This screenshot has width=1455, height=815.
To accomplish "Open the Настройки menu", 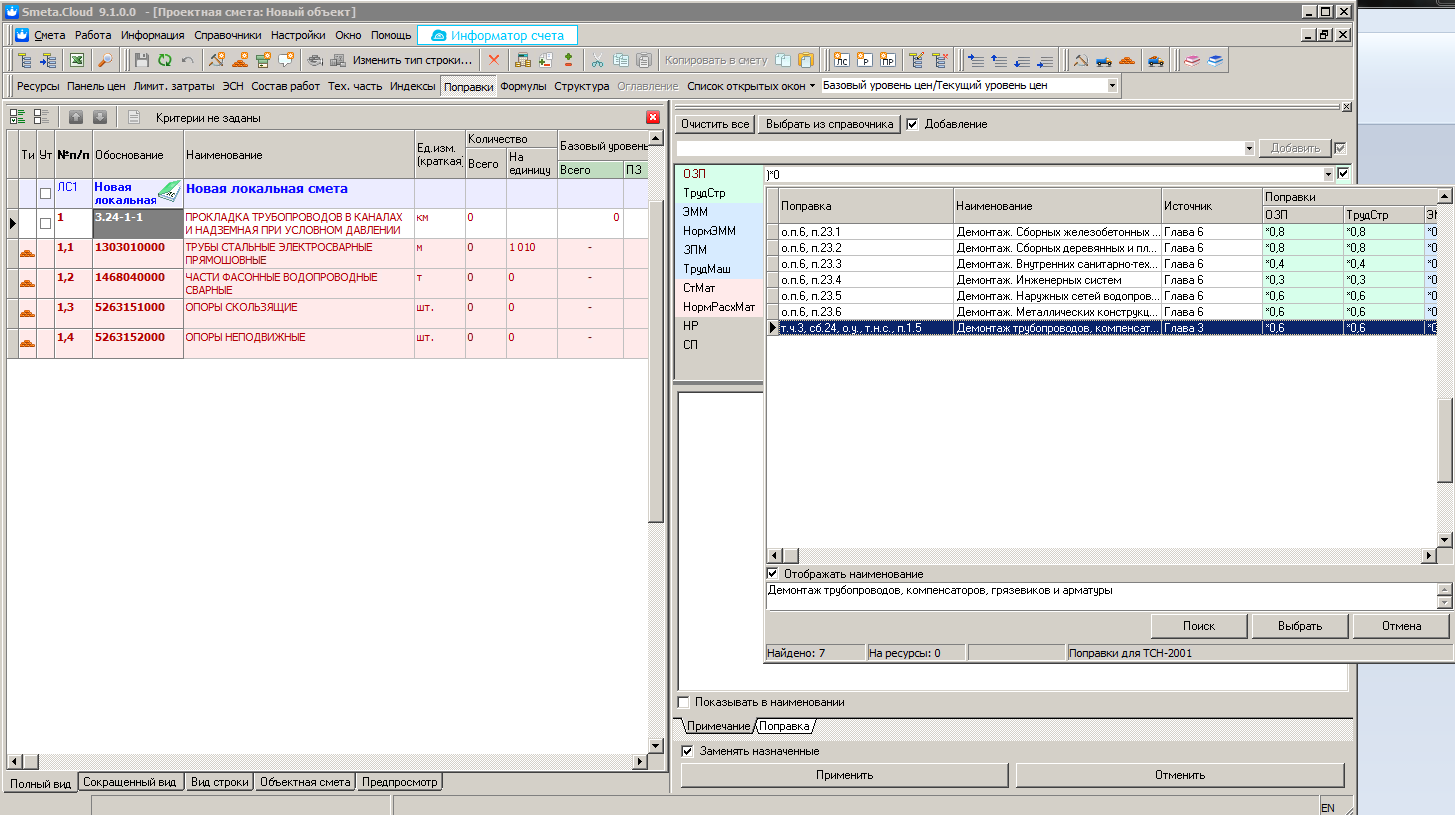I will point(298,35).
